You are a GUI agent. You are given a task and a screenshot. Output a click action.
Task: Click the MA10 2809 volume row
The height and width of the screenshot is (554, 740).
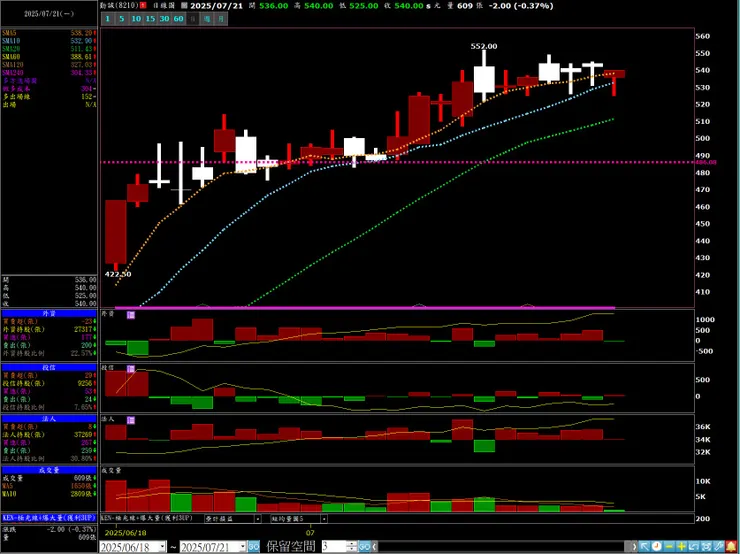[x=49, y=494]
